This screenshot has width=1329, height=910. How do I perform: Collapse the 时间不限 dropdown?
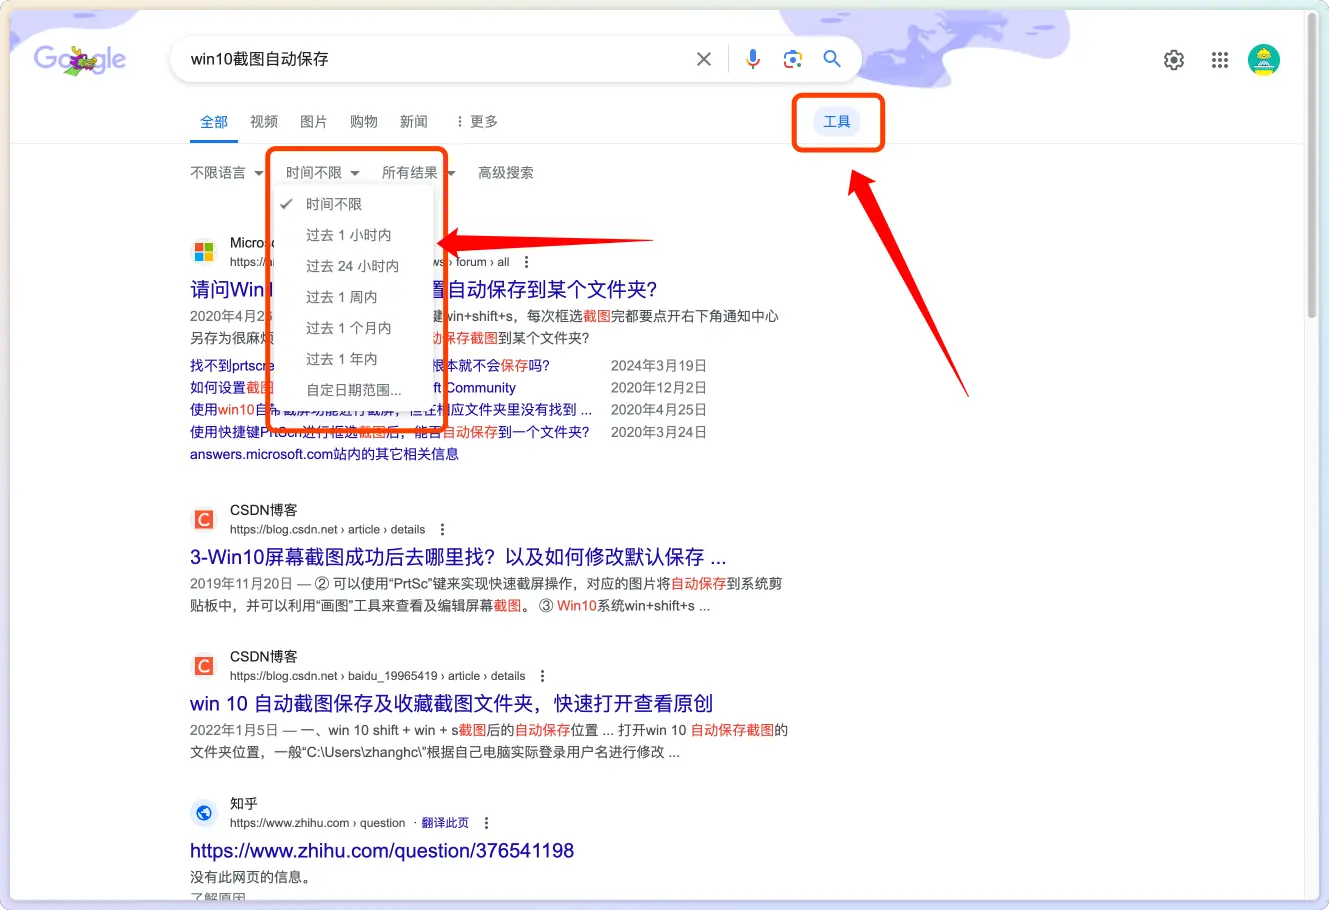click(x=322, y=173)
